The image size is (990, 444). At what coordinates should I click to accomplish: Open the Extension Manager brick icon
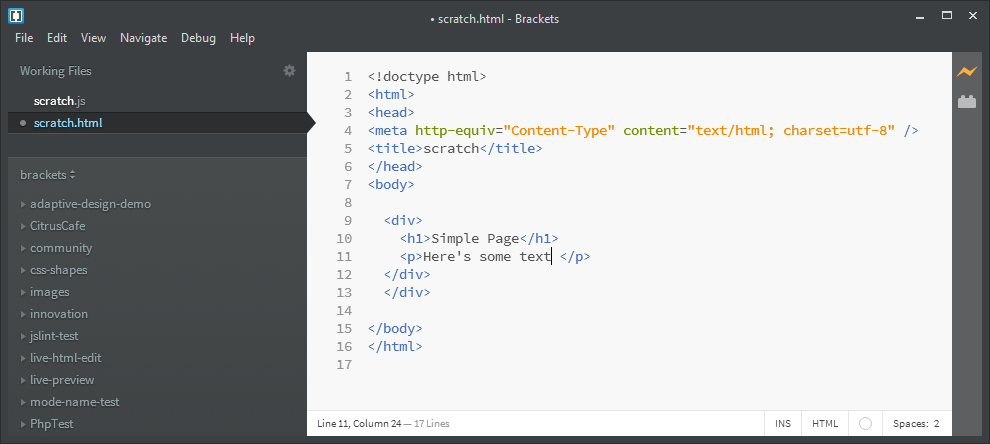point(967,101)
